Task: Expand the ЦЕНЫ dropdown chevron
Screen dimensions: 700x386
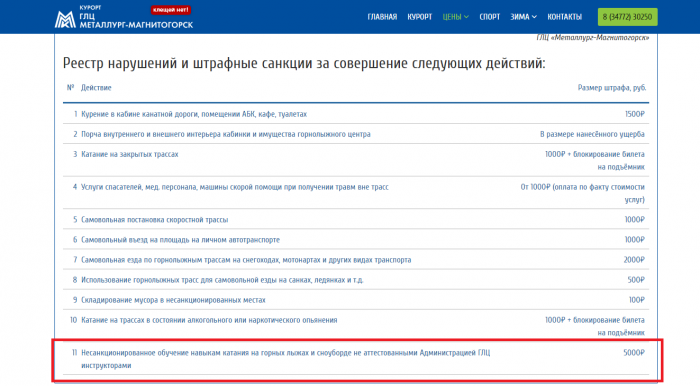Action: (466, 17)
